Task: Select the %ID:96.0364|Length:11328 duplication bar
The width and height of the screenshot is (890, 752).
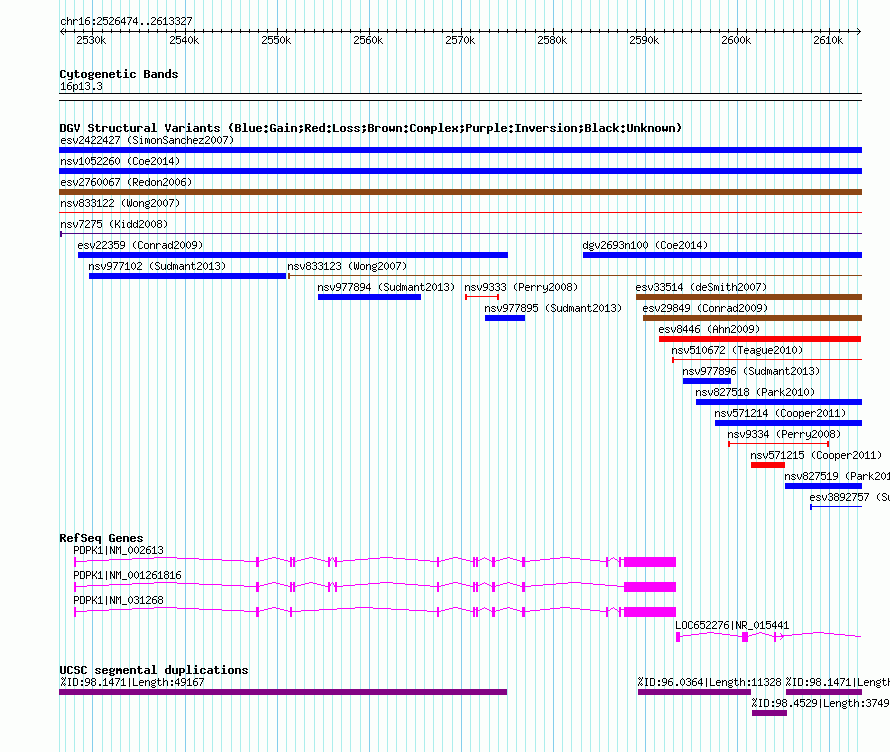Action: pyautogui.click(x=694, y=692)
